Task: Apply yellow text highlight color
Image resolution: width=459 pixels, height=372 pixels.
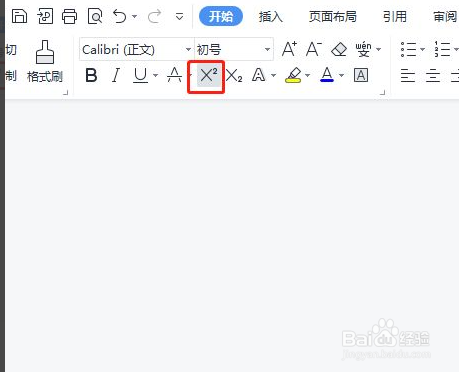Action: 293,75
